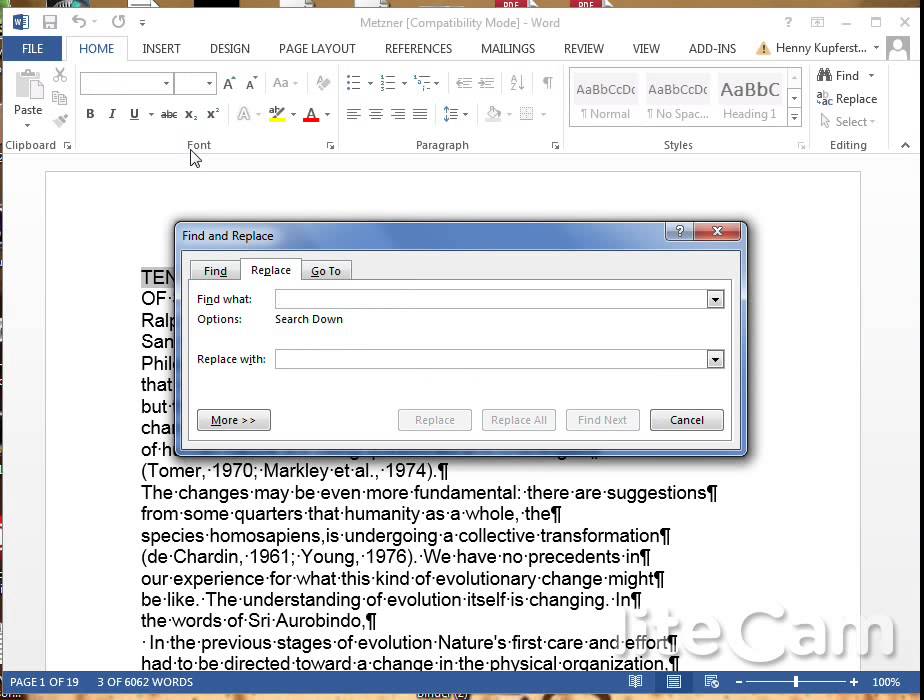Click the zoom slider handle

(796, 682)
